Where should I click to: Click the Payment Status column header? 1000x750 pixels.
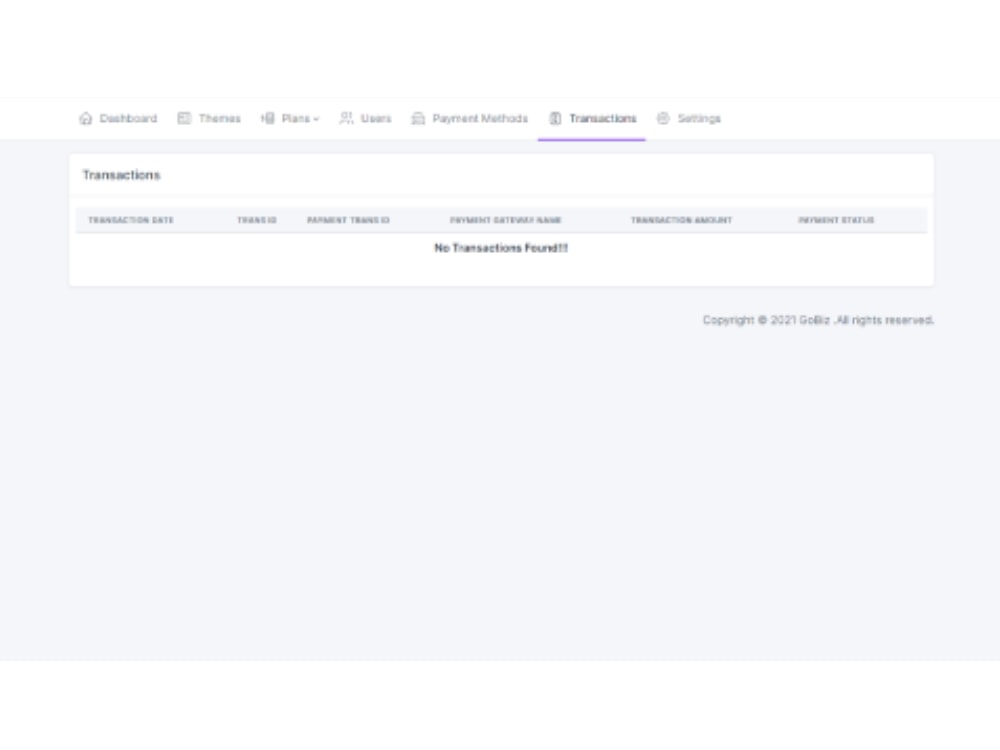coord(836,221)
